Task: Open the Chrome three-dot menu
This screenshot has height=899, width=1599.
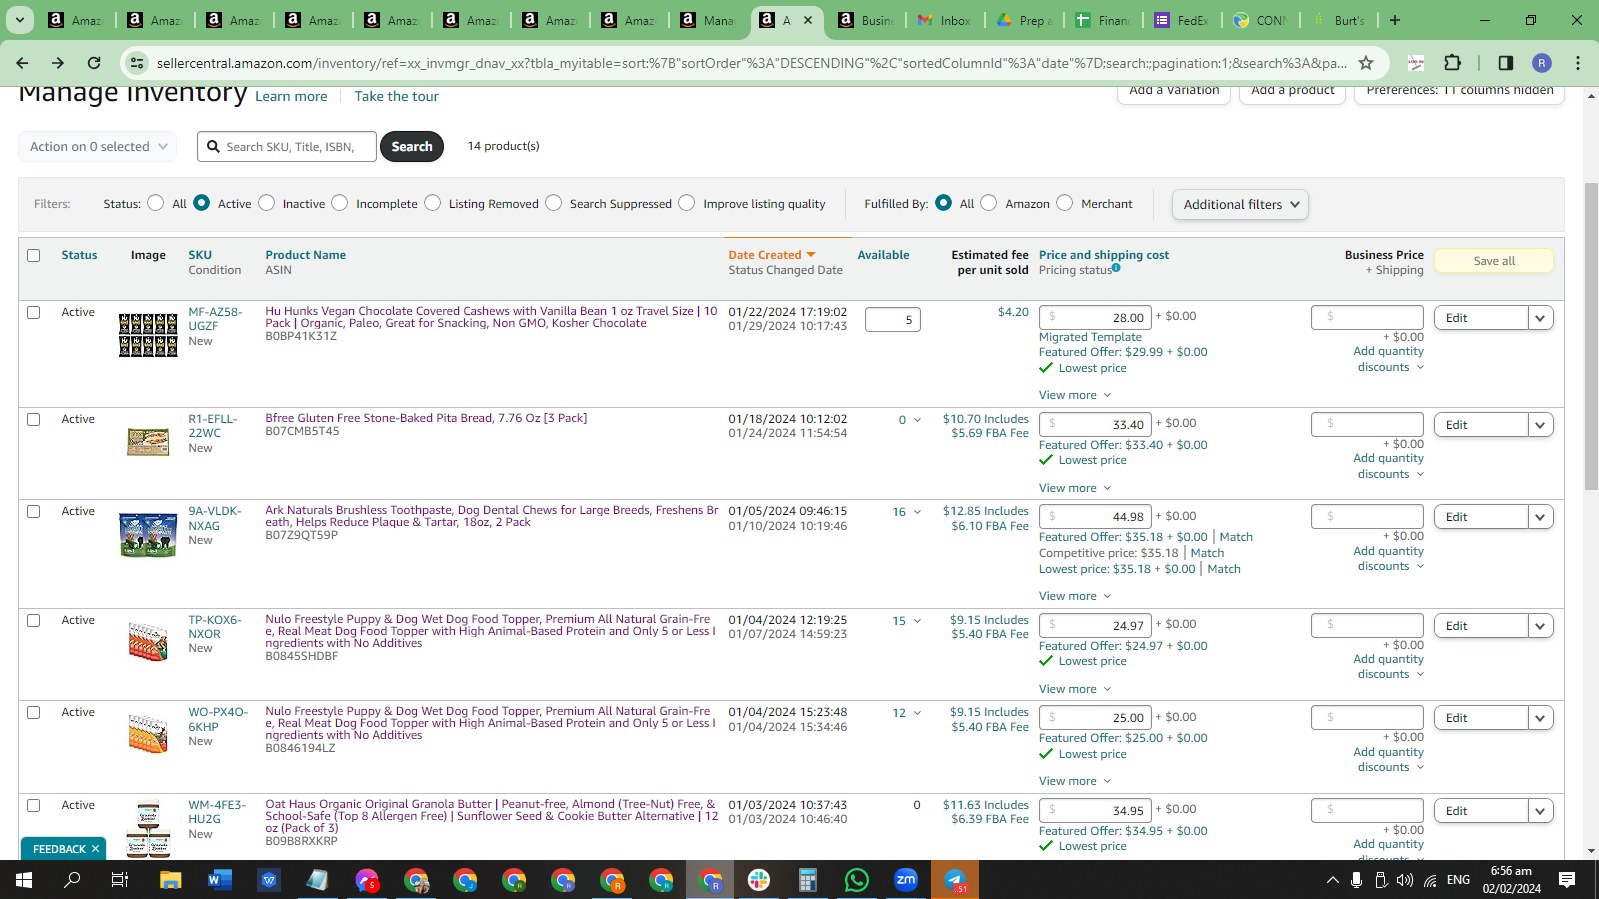Action: tap(1578, 63)
